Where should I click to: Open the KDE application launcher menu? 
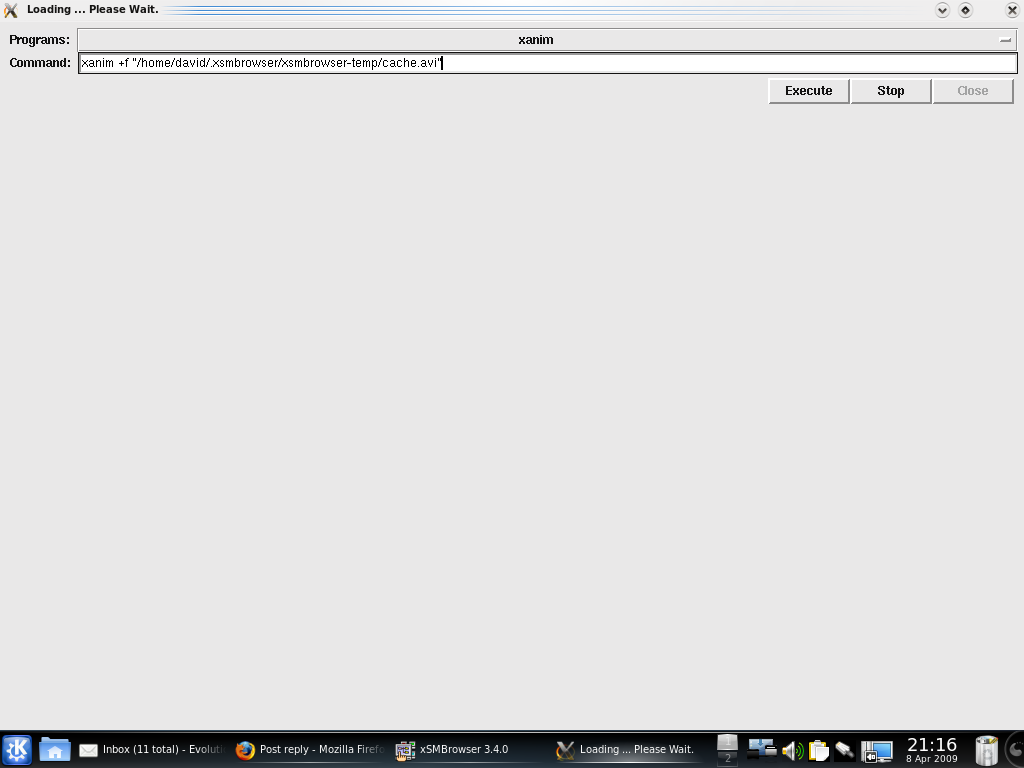pyautogui.click(x=17, y=750)
